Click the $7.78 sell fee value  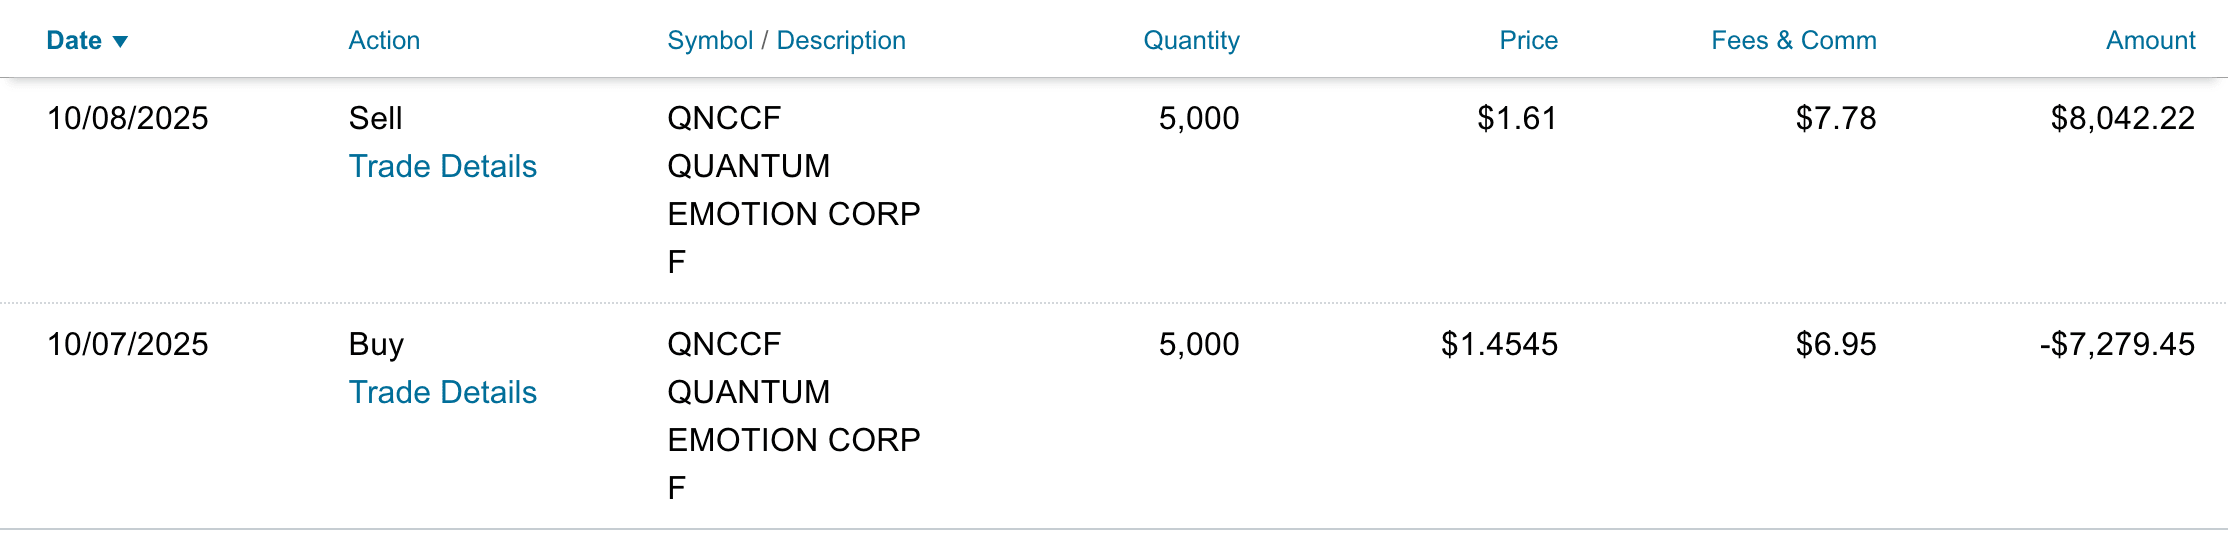click(x=1836, y=118)
